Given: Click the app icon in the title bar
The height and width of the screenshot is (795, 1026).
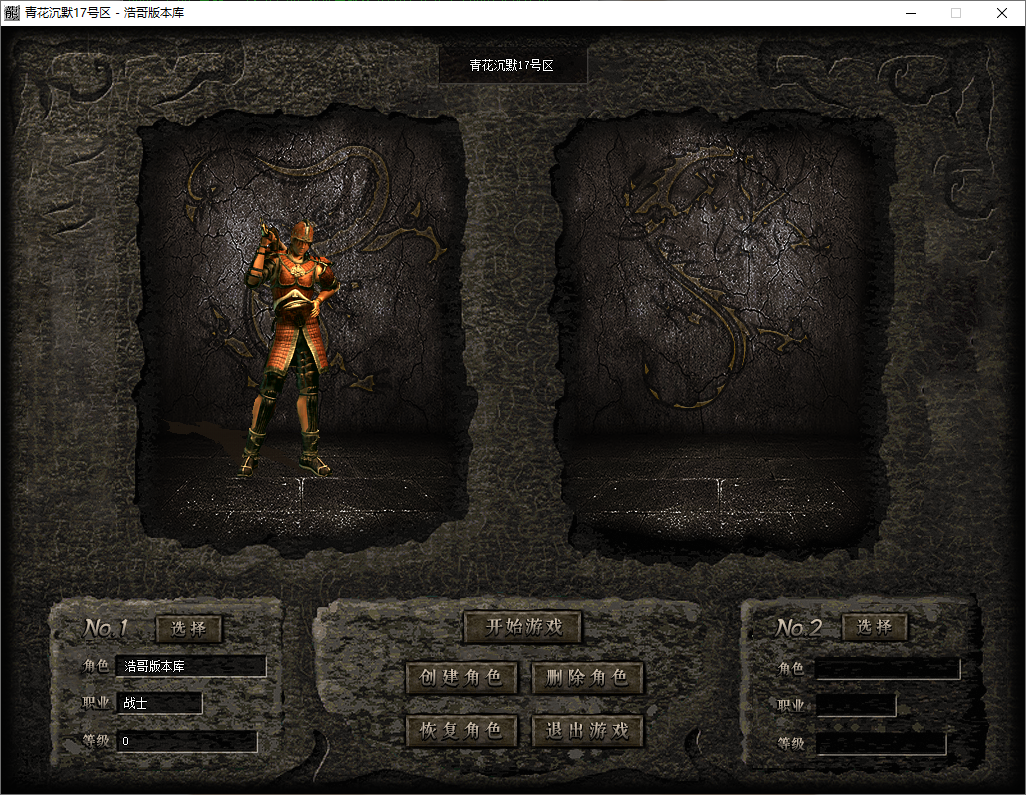Looking at the screenshot, I should 12,13.
